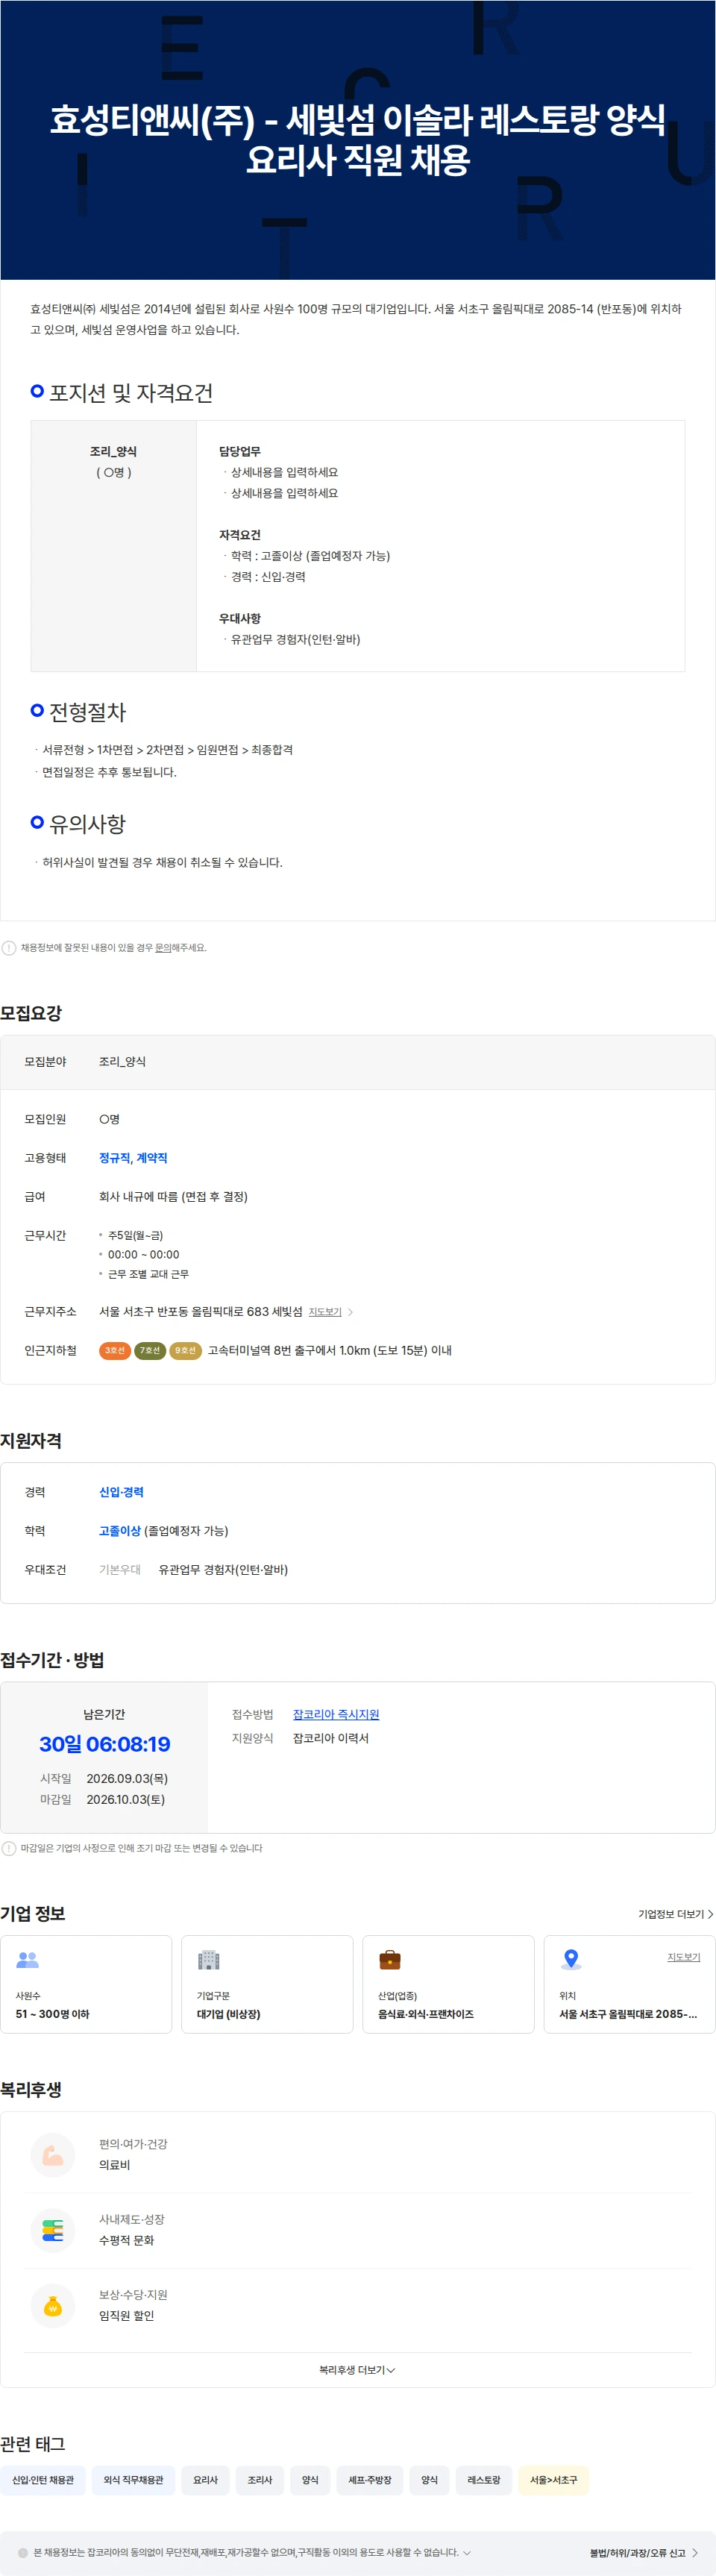Click the 고졸이상 education value

click(x=120, y=1531)
